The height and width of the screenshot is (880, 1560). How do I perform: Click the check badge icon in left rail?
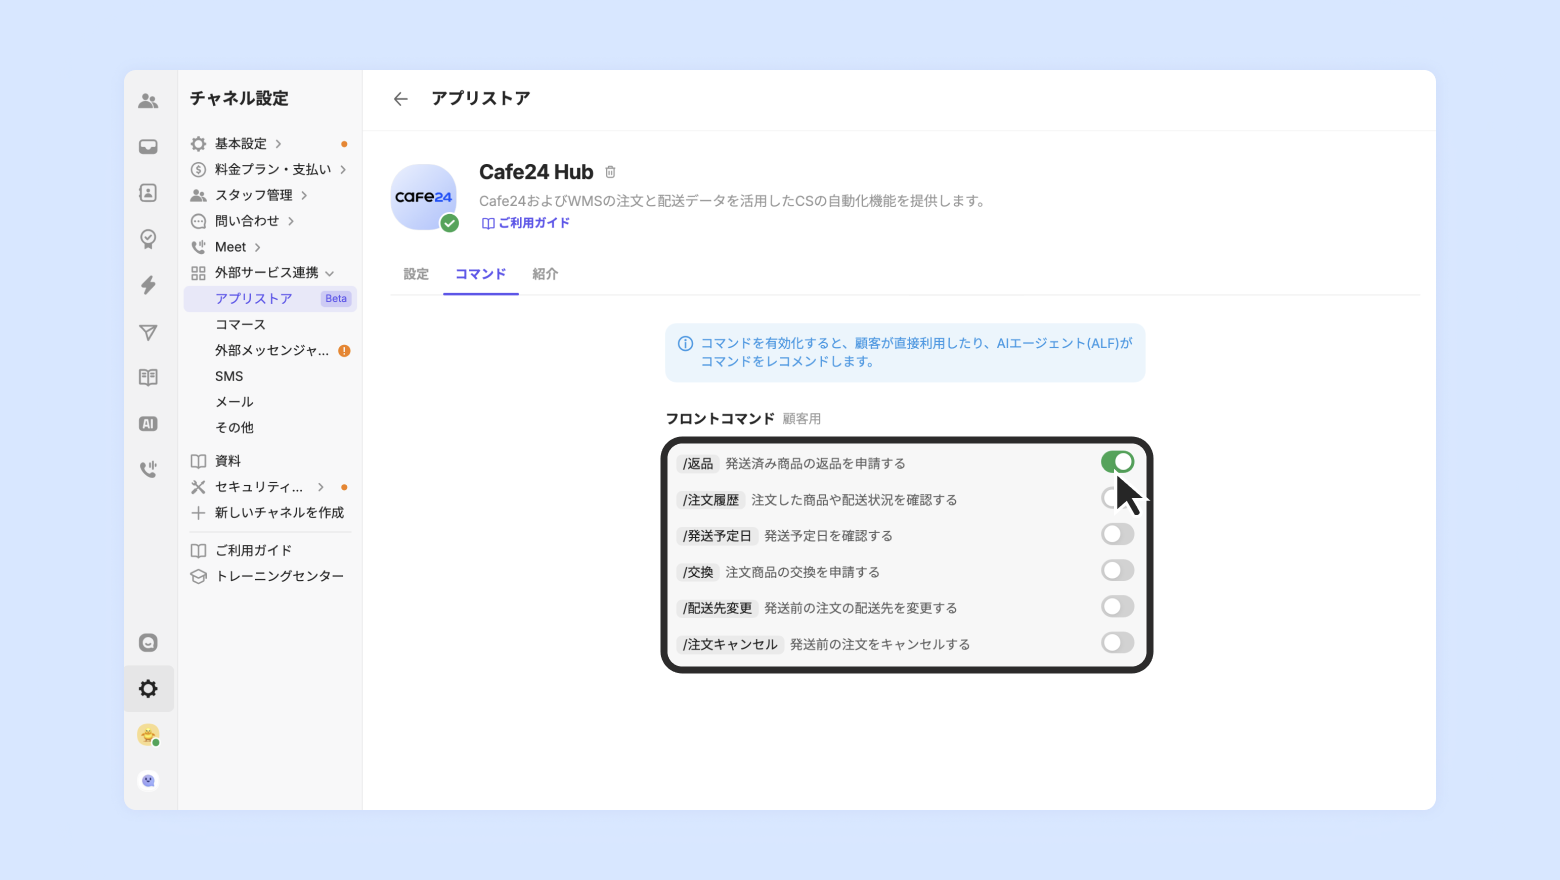click(x=148, y=239)
